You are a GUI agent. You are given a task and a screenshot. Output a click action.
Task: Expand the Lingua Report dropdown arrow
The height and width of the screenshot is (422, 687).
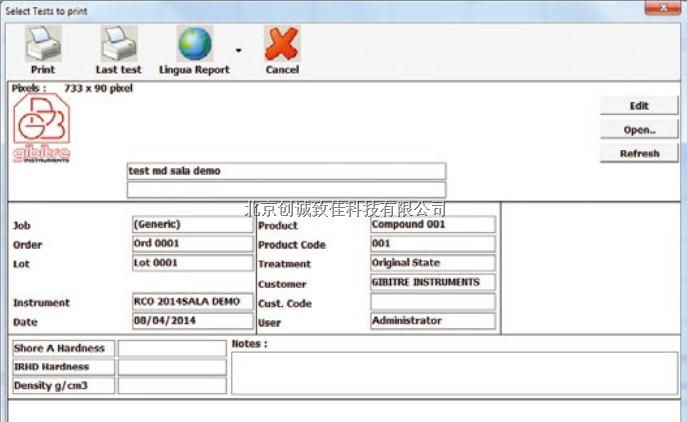click(x=238, y=48)
